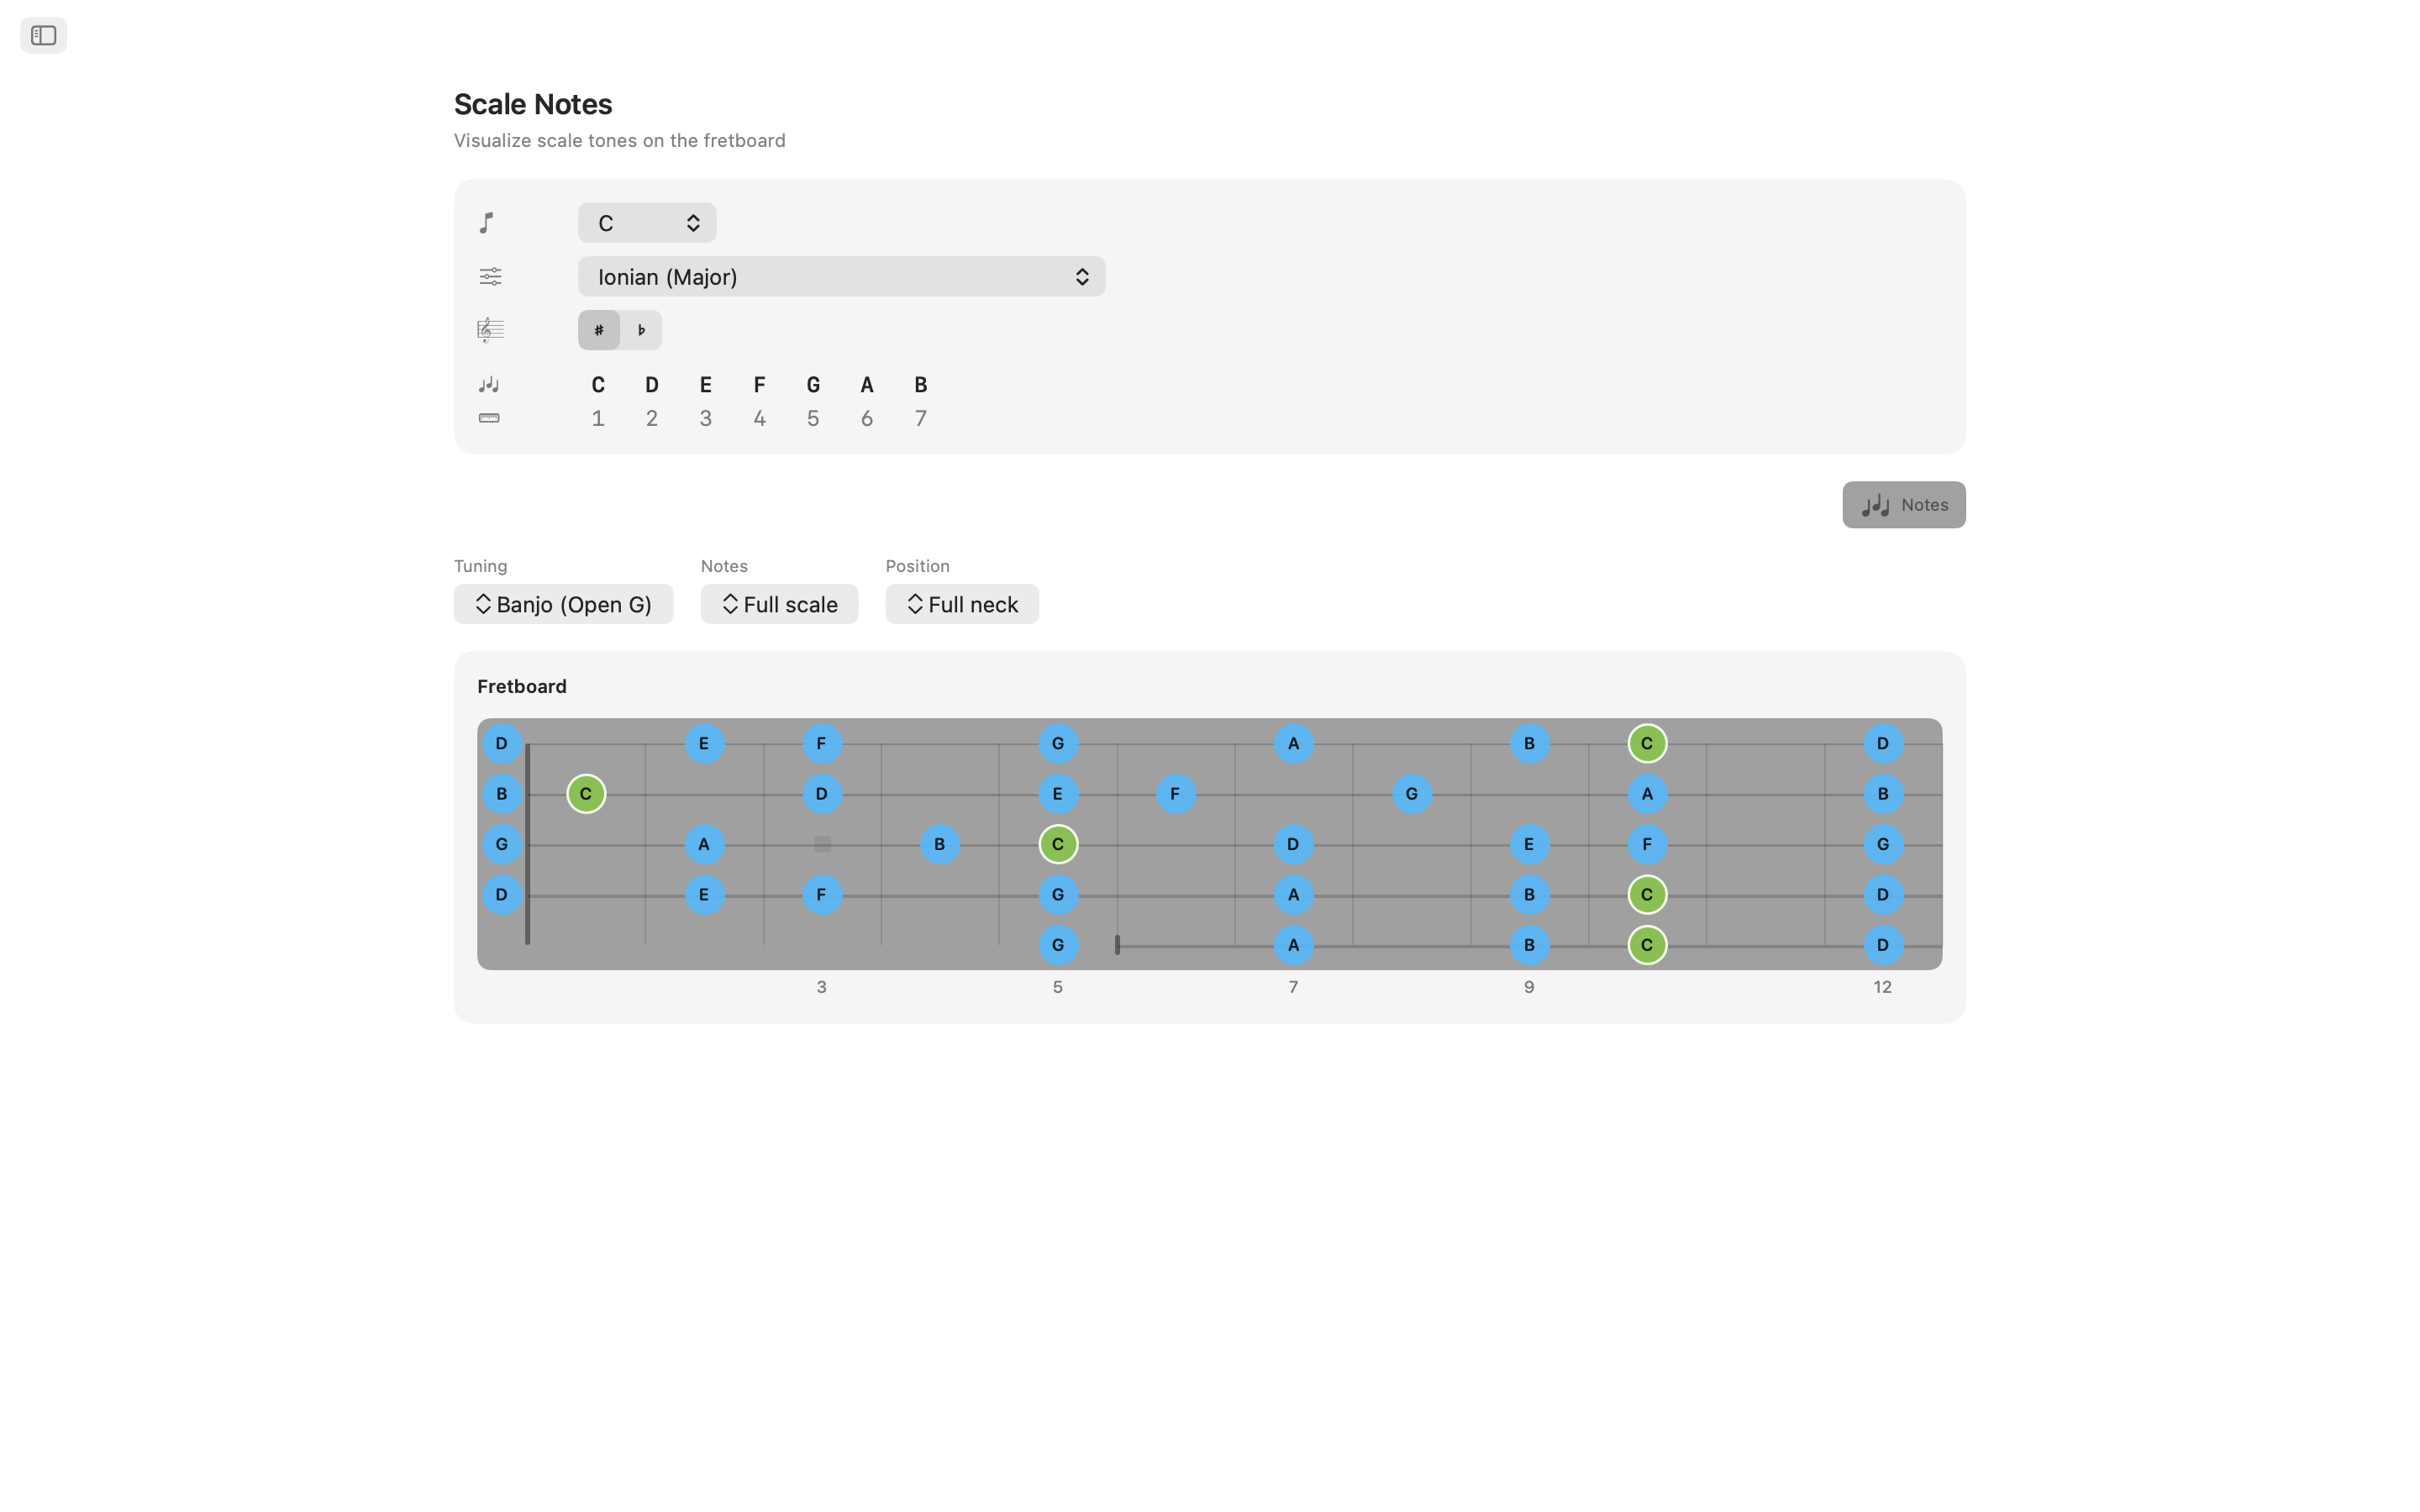Click G note on short fifth string
Screen dimensions: 2420x1512
1058,945
